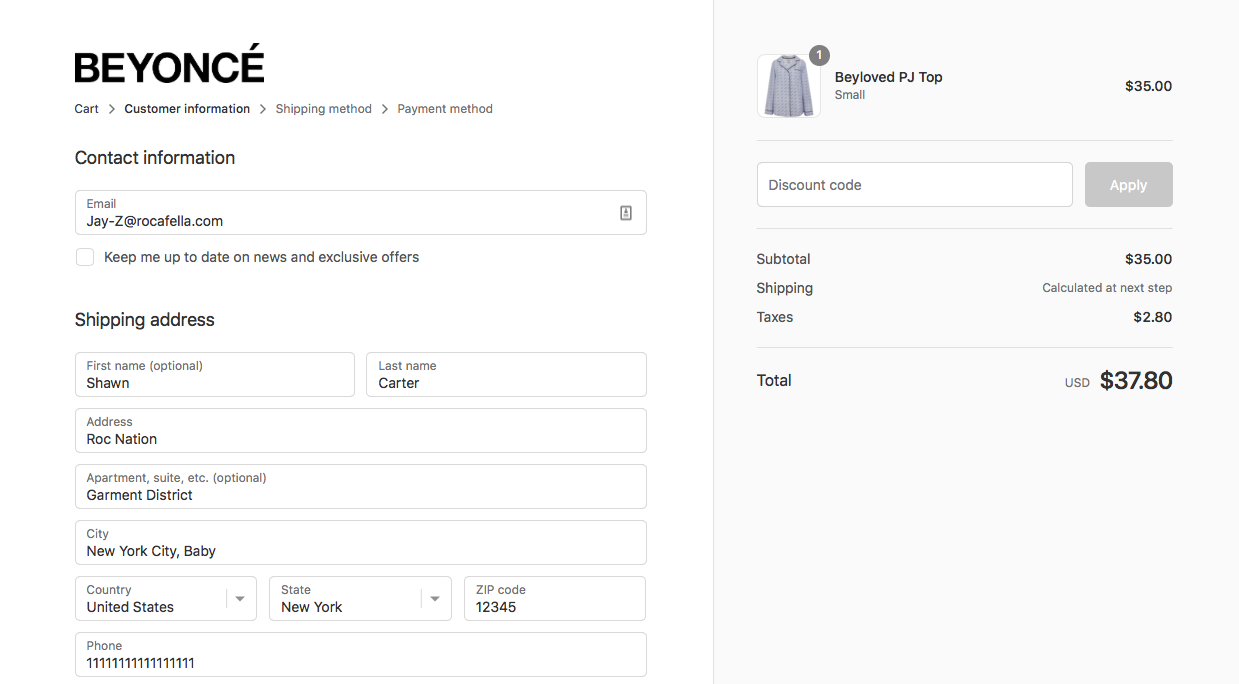
Task: Open the Country dropdown
Action: (166, 599)
